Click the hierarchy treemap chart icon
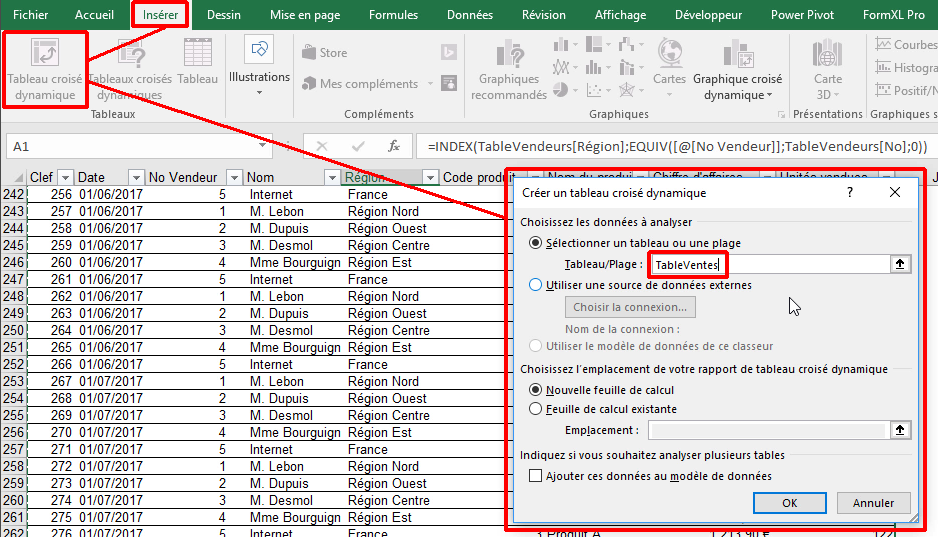938x537 pixels. [x=594, y=44]
